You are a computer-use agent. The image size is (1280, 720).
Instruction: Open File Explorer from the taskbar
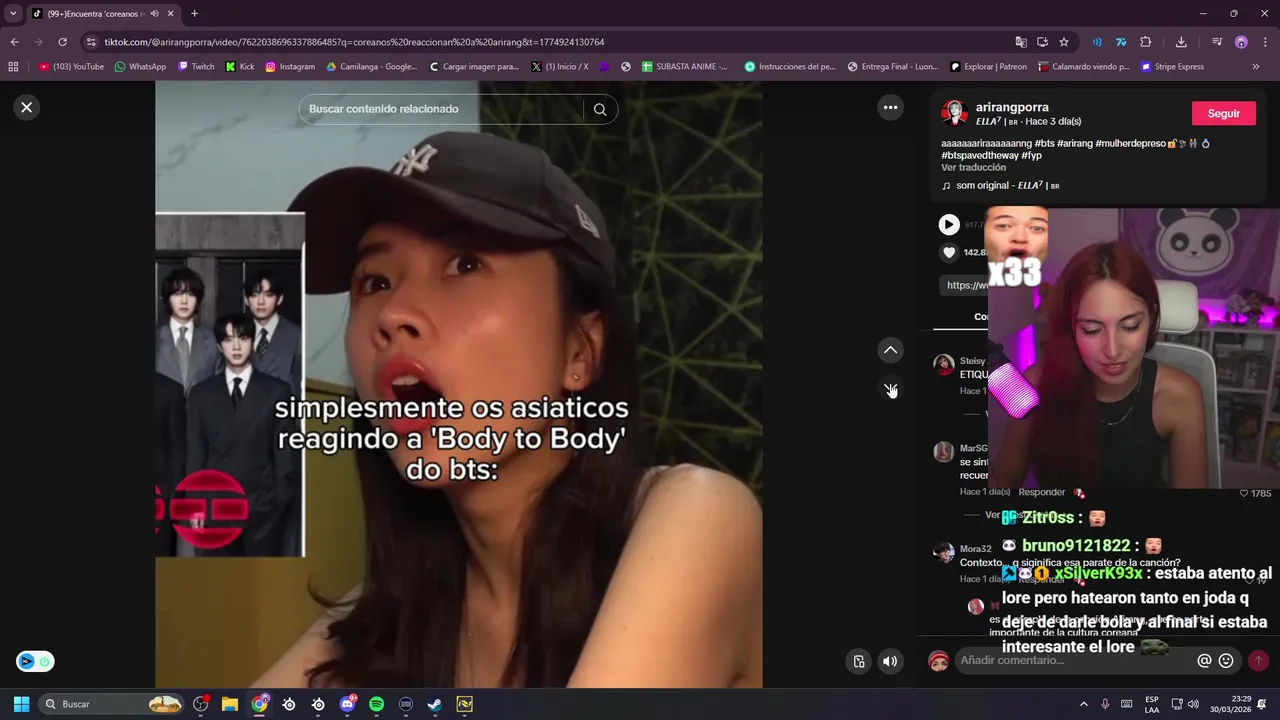point(230,704)
